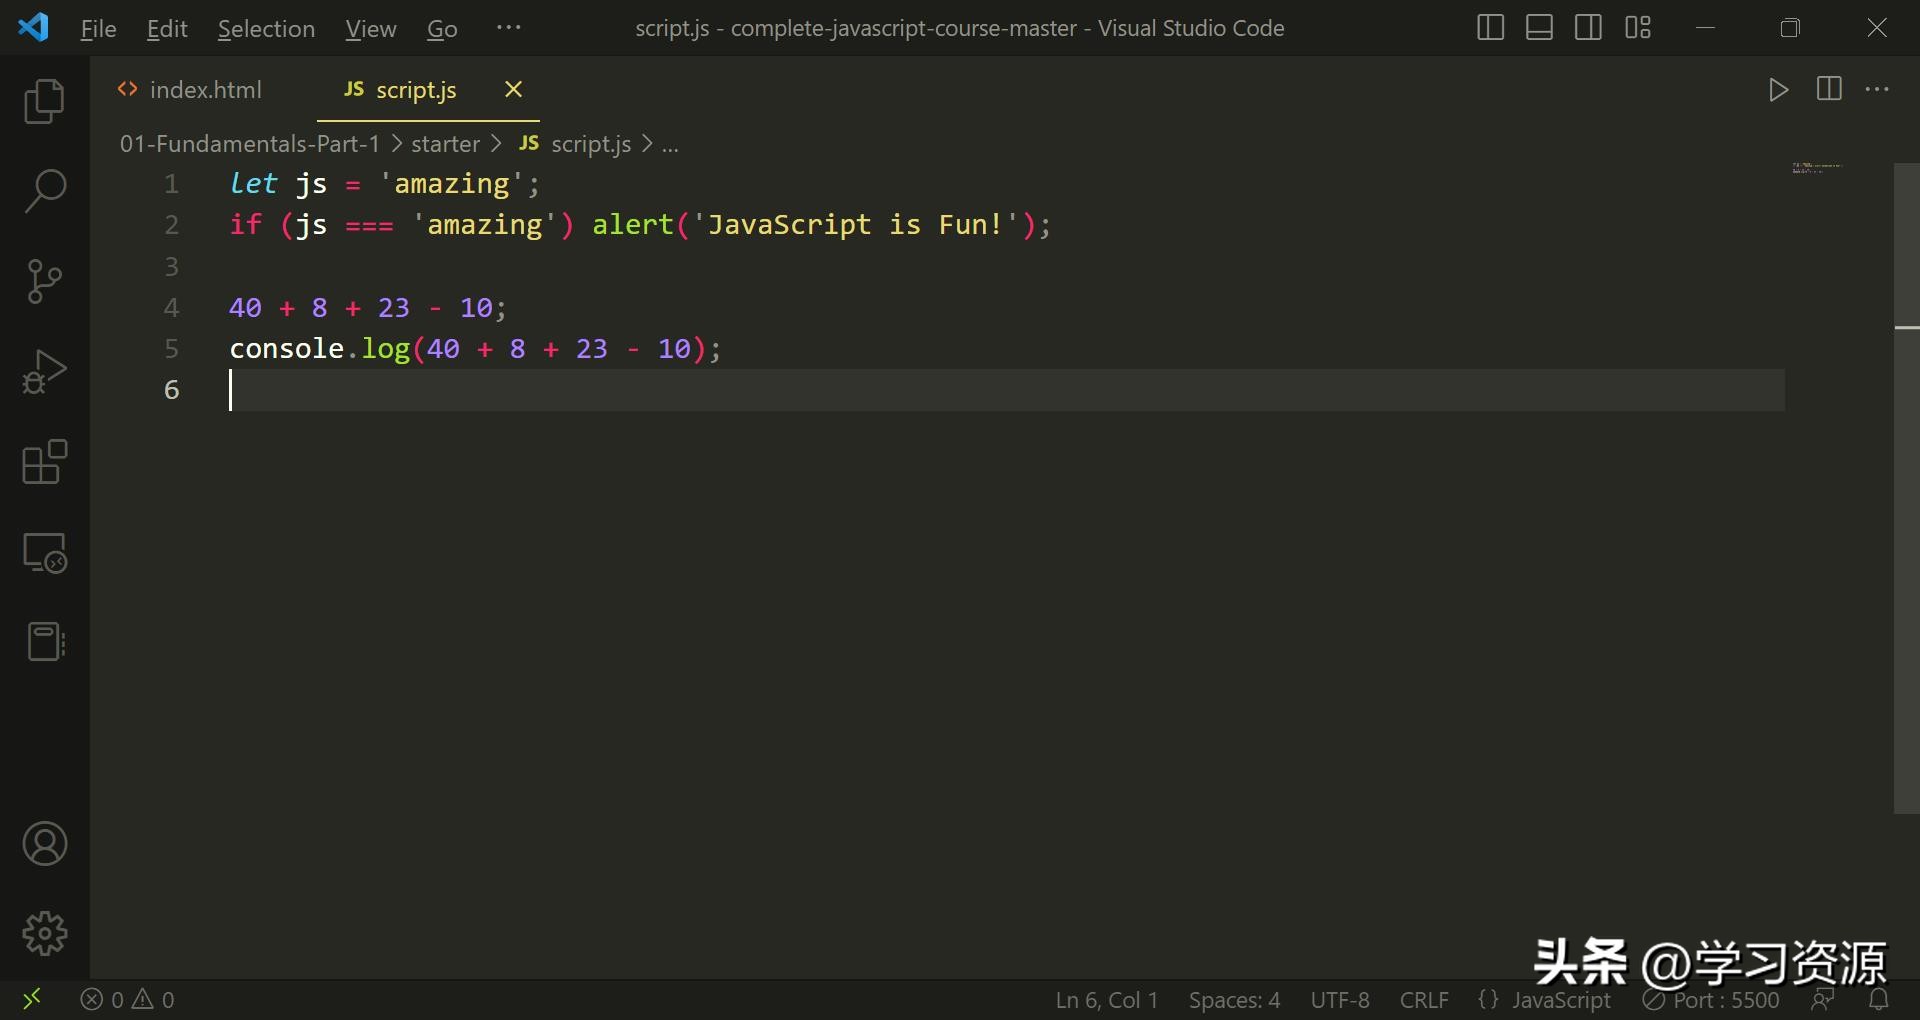Toggle the Primary Side Bar layout button

[1490, 28]
